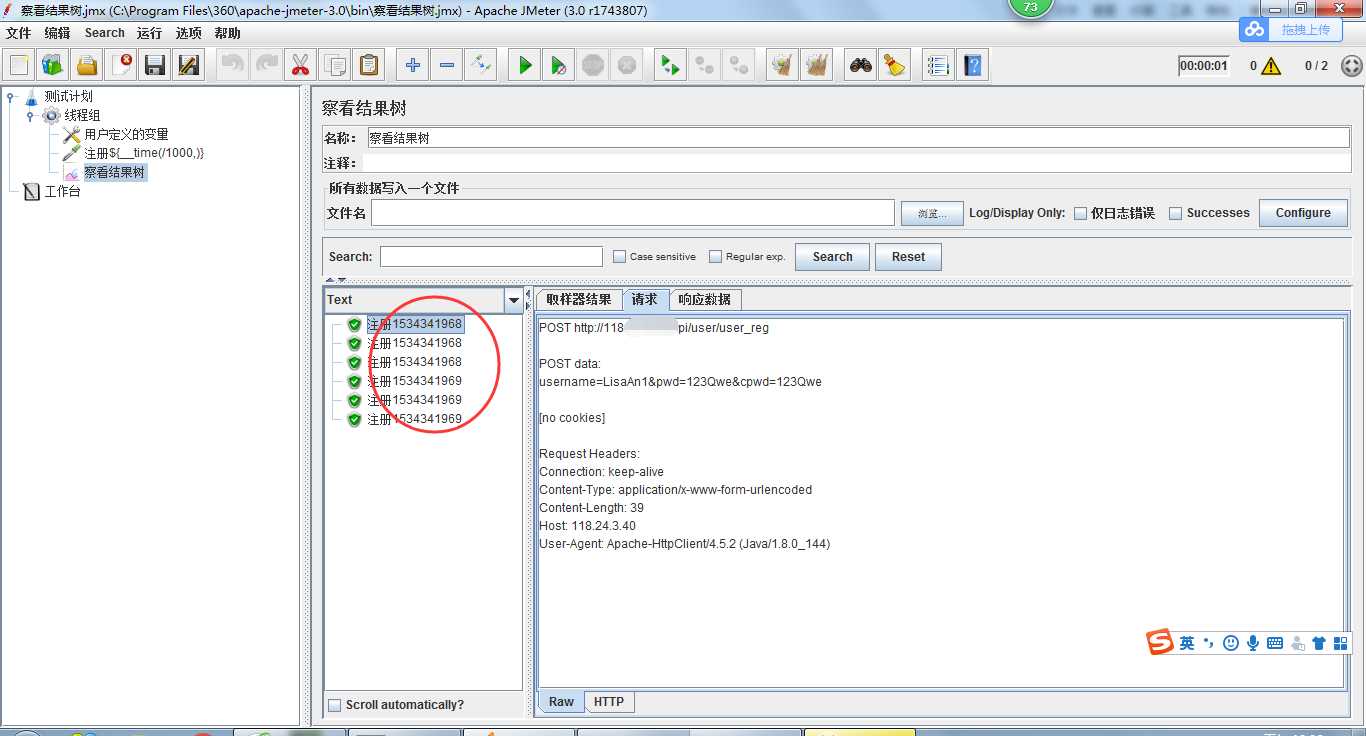Expand all tree nodes with plus icon

pos(412,66)
